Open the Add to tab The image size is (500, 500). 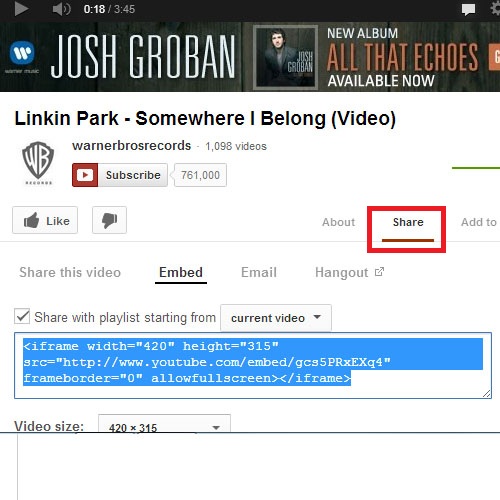[x=479, y=222]
